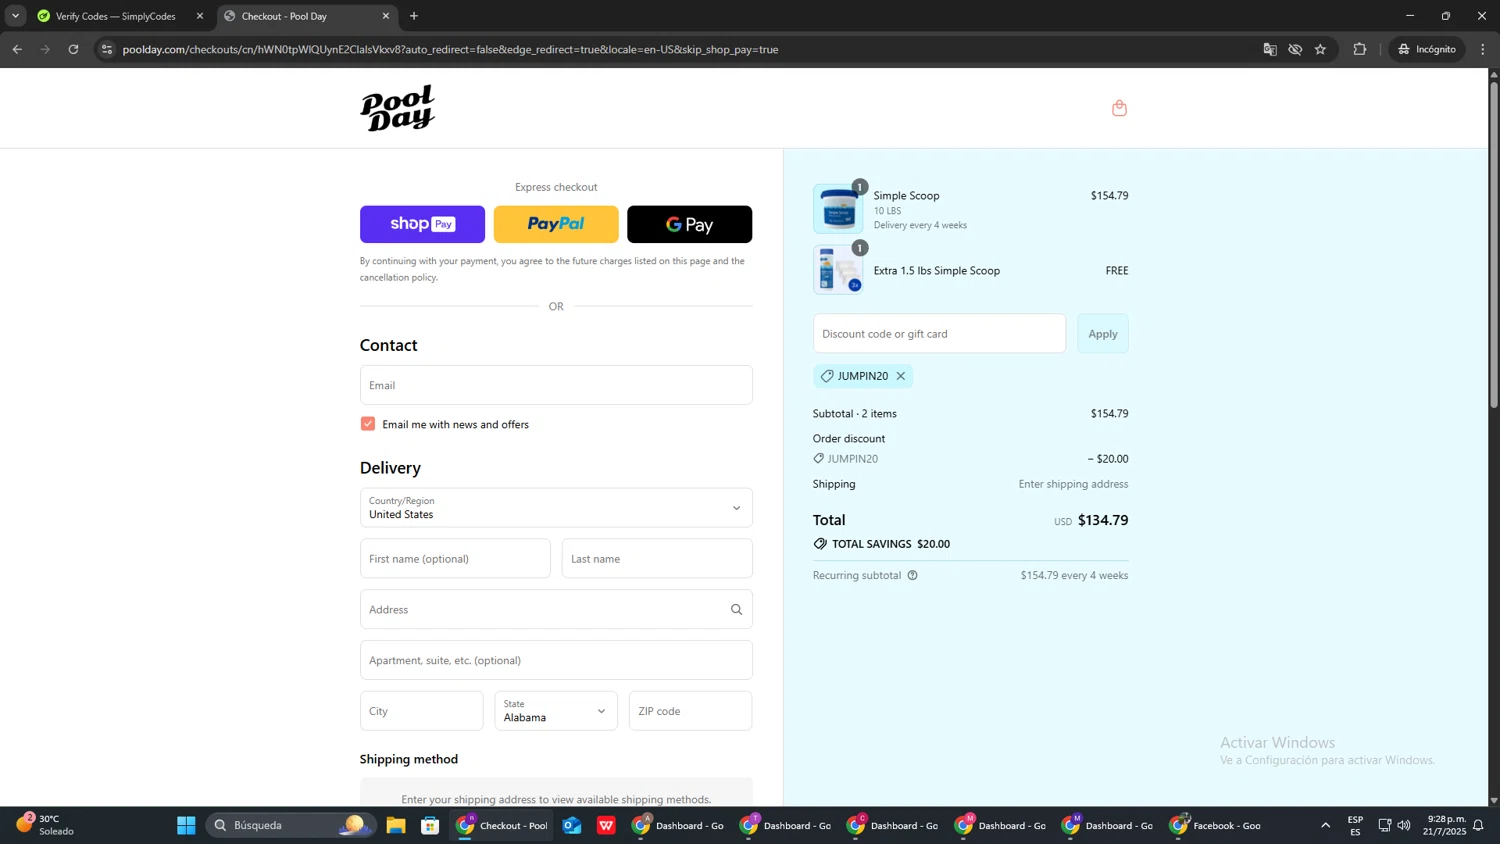
Task: Open File Explorer from the taskbar
Action: coord(396,825)
